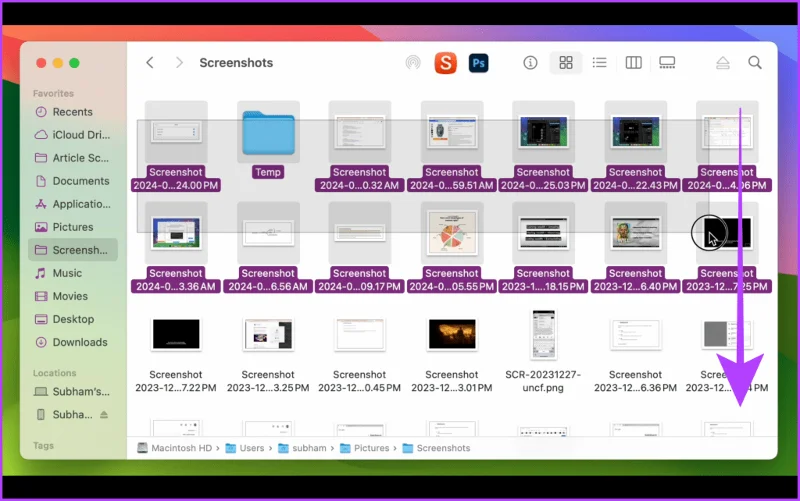This screenshot has height=501, width=800.
Task: Select Screenshot 2023-12...7.22 PM thumbnail
Action: click(176, 334)
